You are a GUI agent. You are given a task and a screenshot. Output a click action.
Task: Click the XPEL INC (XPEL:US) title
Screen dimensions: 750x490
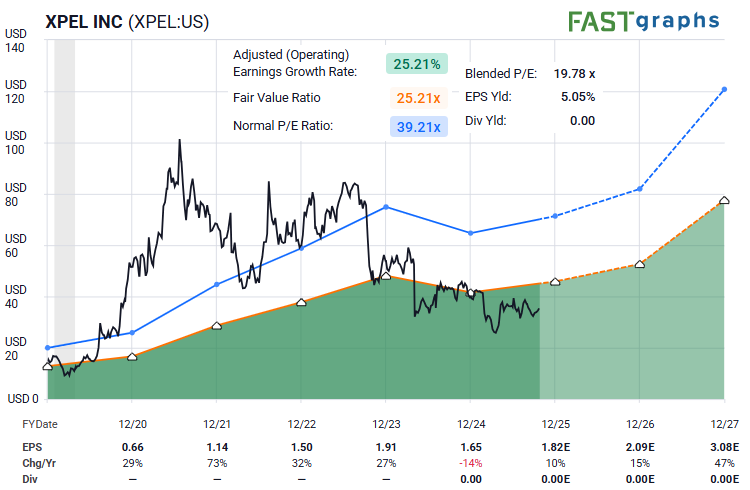tap(127, 21)
